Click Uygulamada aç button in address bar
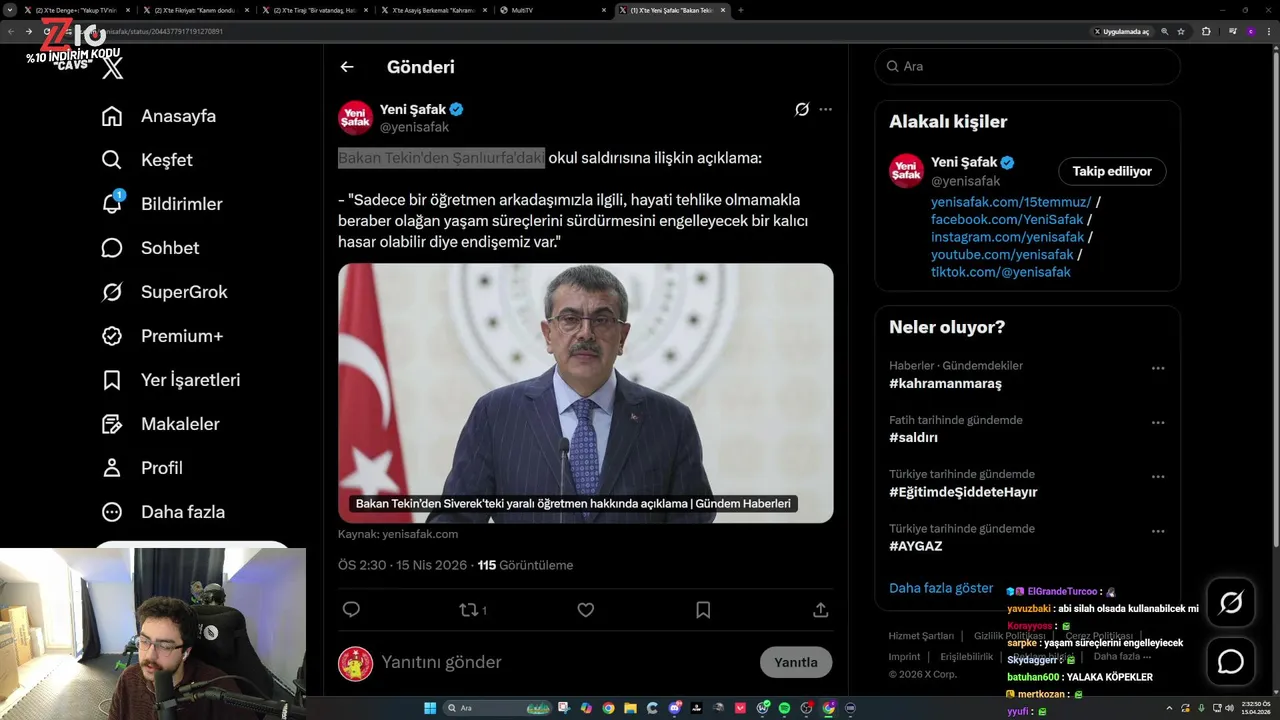Viewport: 1280px width, 720px height. tap(1121, 31)
